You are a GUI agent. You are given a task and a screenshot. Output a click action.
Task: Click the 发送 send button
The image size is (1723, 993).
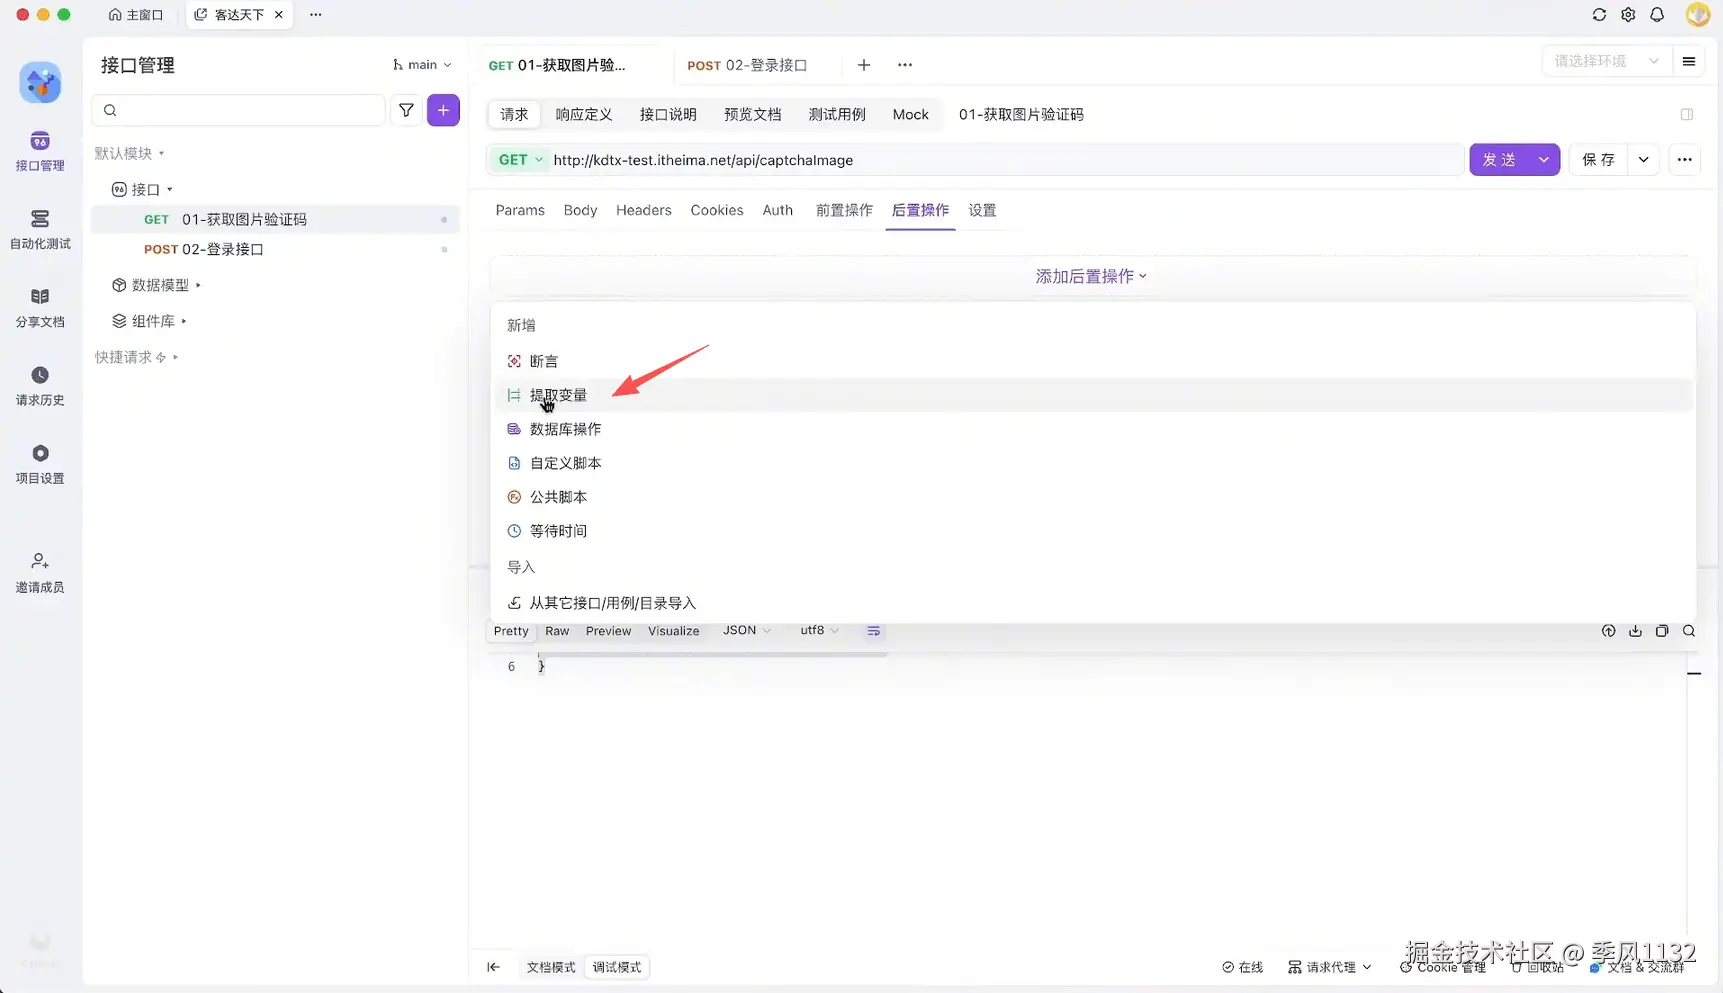[x=1500, y=159]
